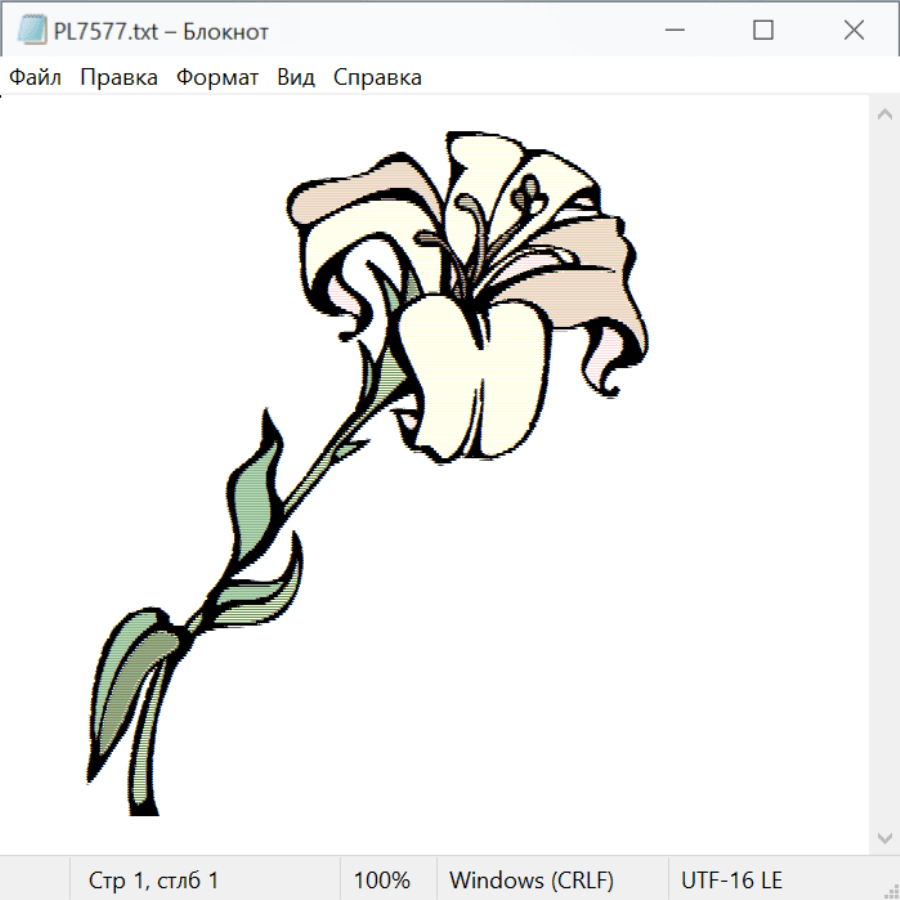Click the scroll down arrow of vertical scrollbar

884,837
